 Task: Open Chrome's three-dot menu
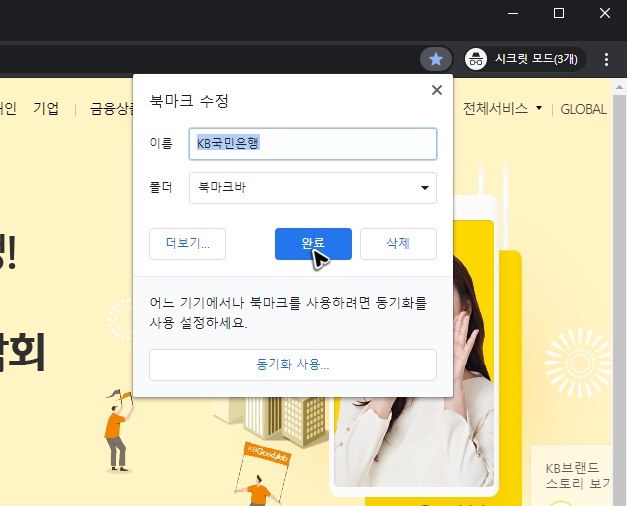606,60
